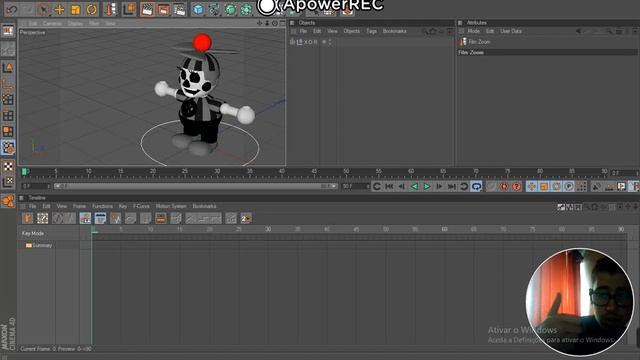Screen dimensions: 640x360
Task: Click Go to End playback button
Action: click(x=452, y=187)
